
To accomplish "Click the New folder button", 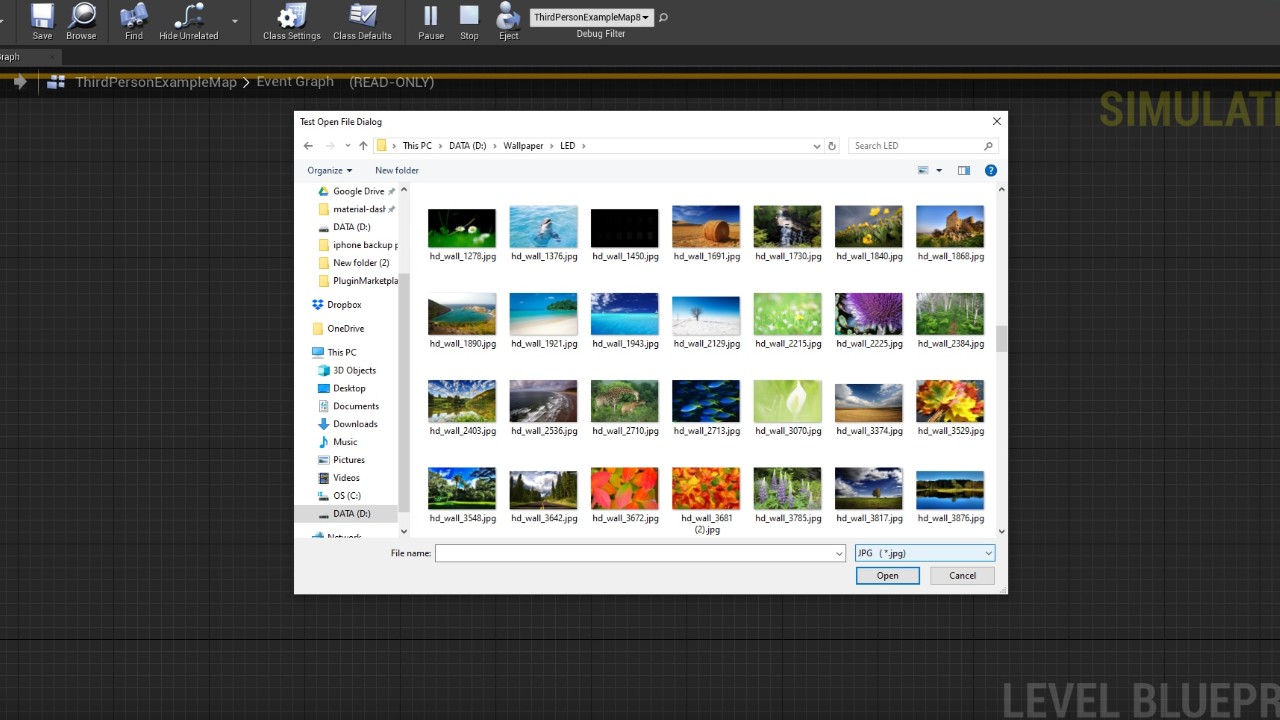I will (x=396, y=170).
